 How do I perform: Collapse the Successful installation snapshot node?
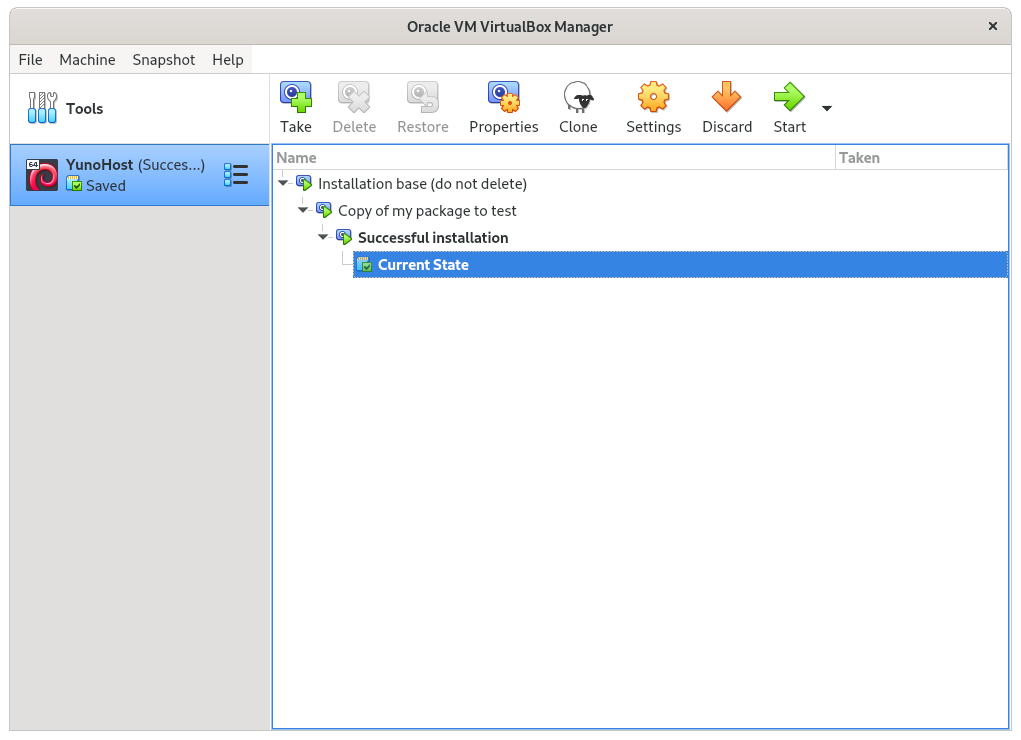[x=323, y=237]
